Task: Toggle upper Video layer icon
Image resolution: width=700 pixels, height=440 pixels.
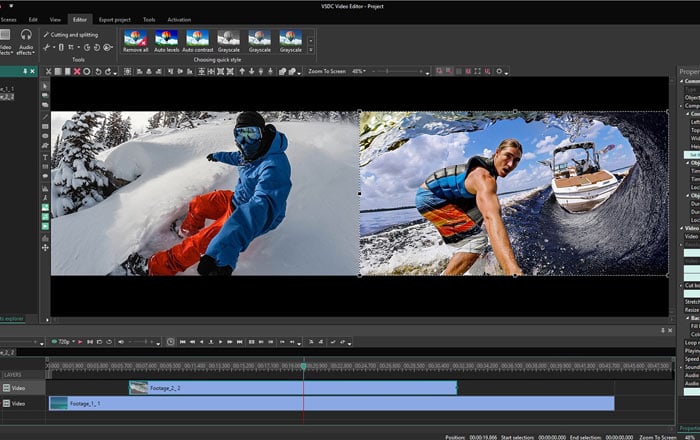Action: (6, 388)
